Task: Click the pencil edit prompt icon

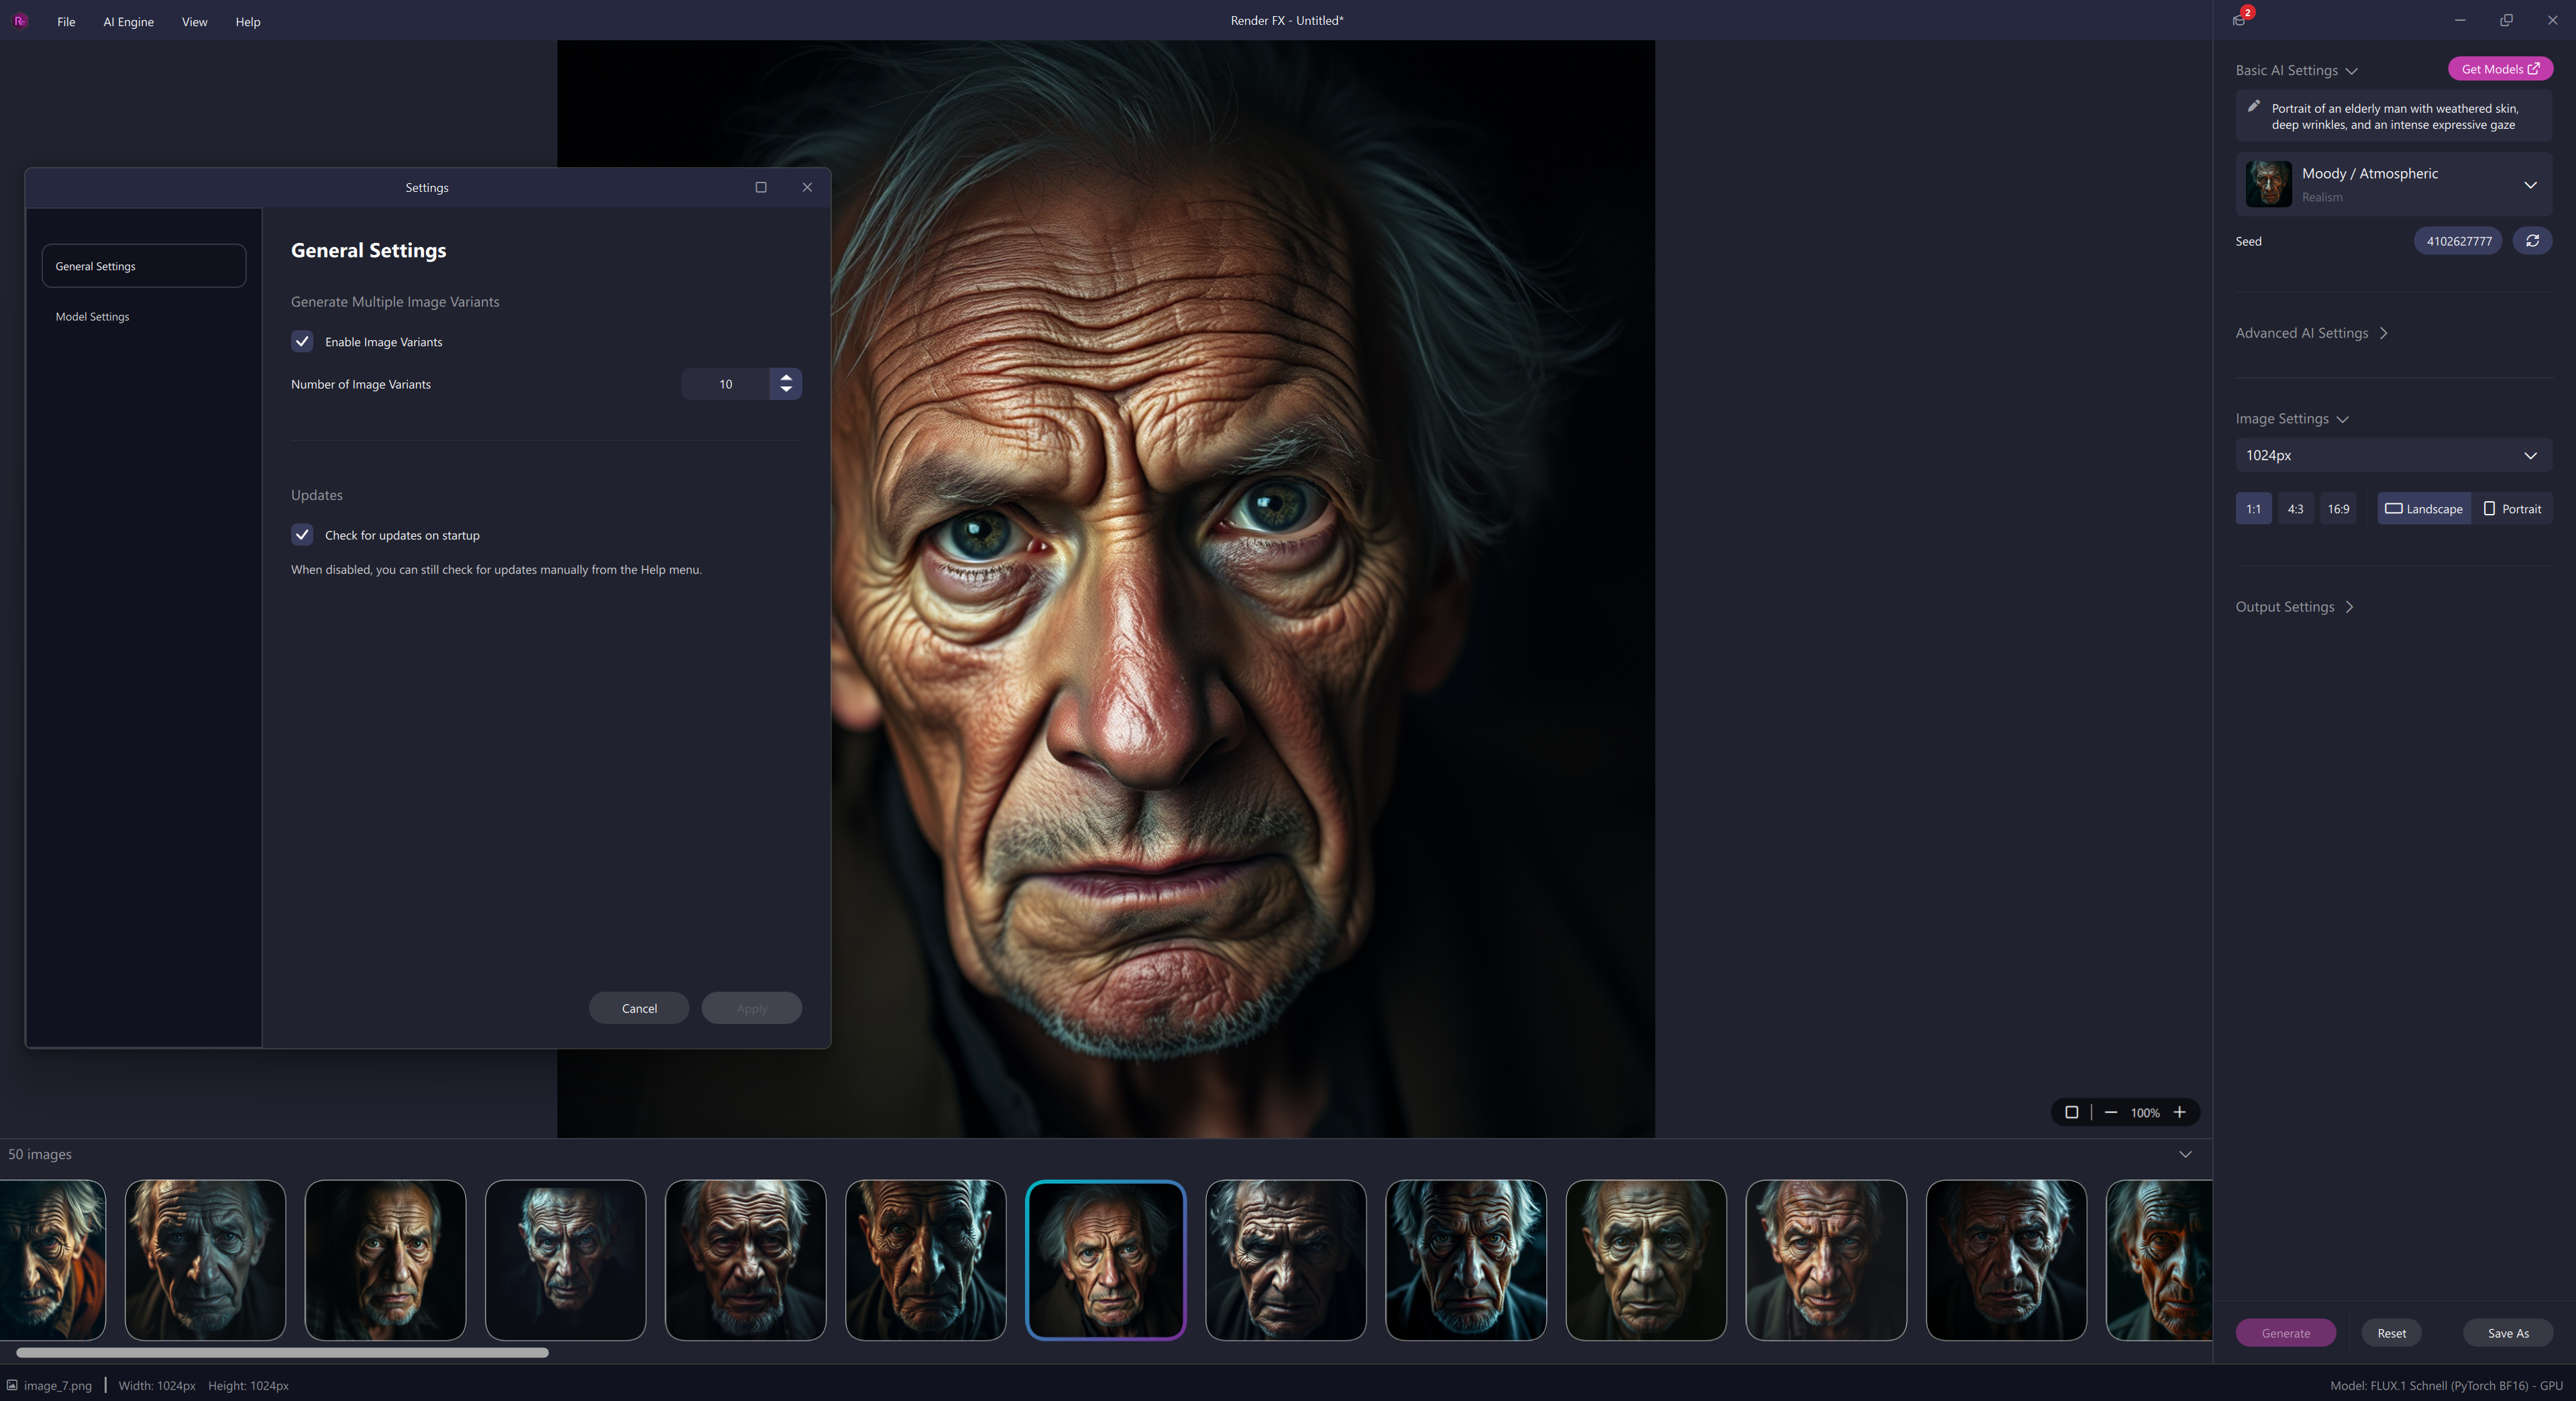Action: 2254,107
